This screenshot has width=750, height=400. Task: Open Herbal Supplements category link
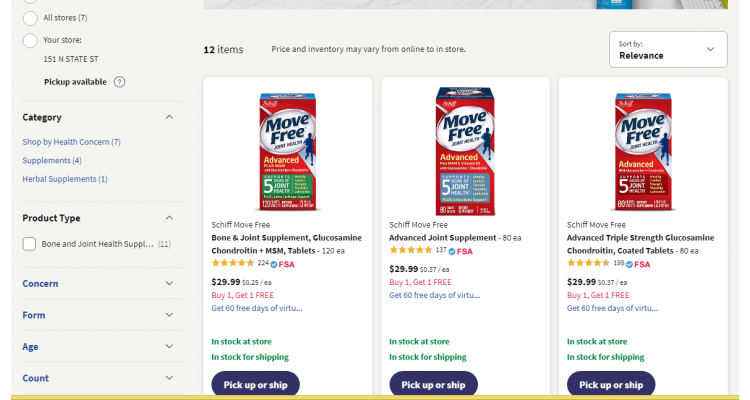pyautogui.click(x=65, y=179)
